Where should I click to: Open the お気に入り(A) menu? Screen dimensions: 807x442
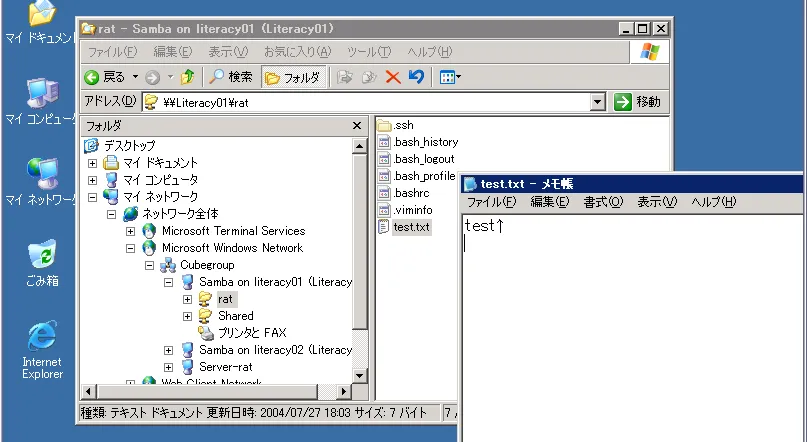point(297,52)
